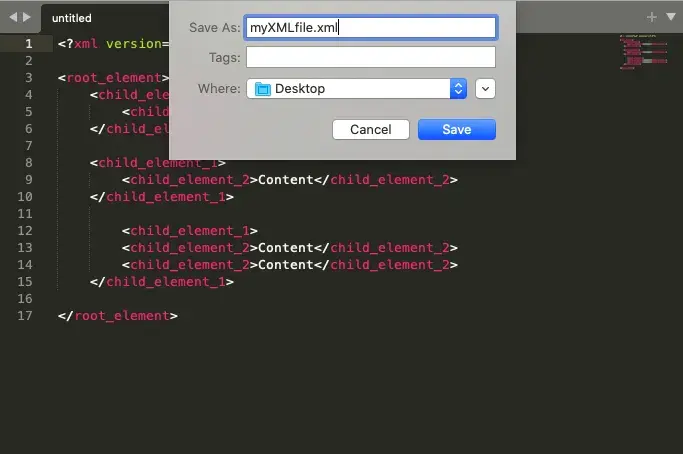Image resolution: width=683 pixels, height=454 pixels.
Task: Add a new tab with plus icon
Action: click(x=652, y=17)
